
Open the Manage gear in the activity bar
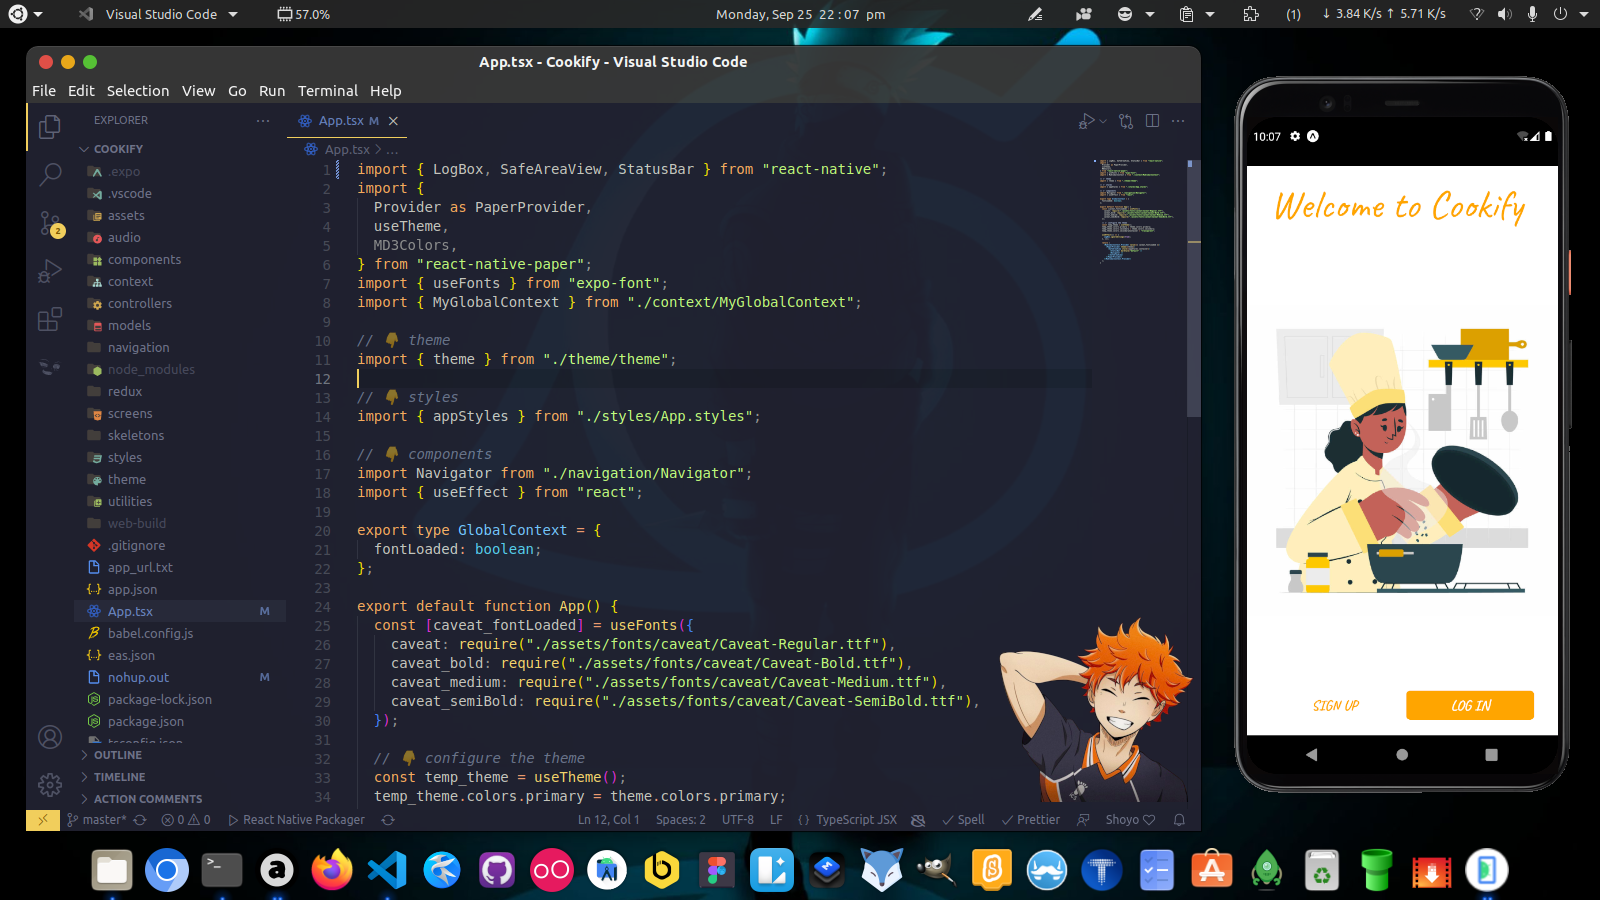click(x=49, y=785)
